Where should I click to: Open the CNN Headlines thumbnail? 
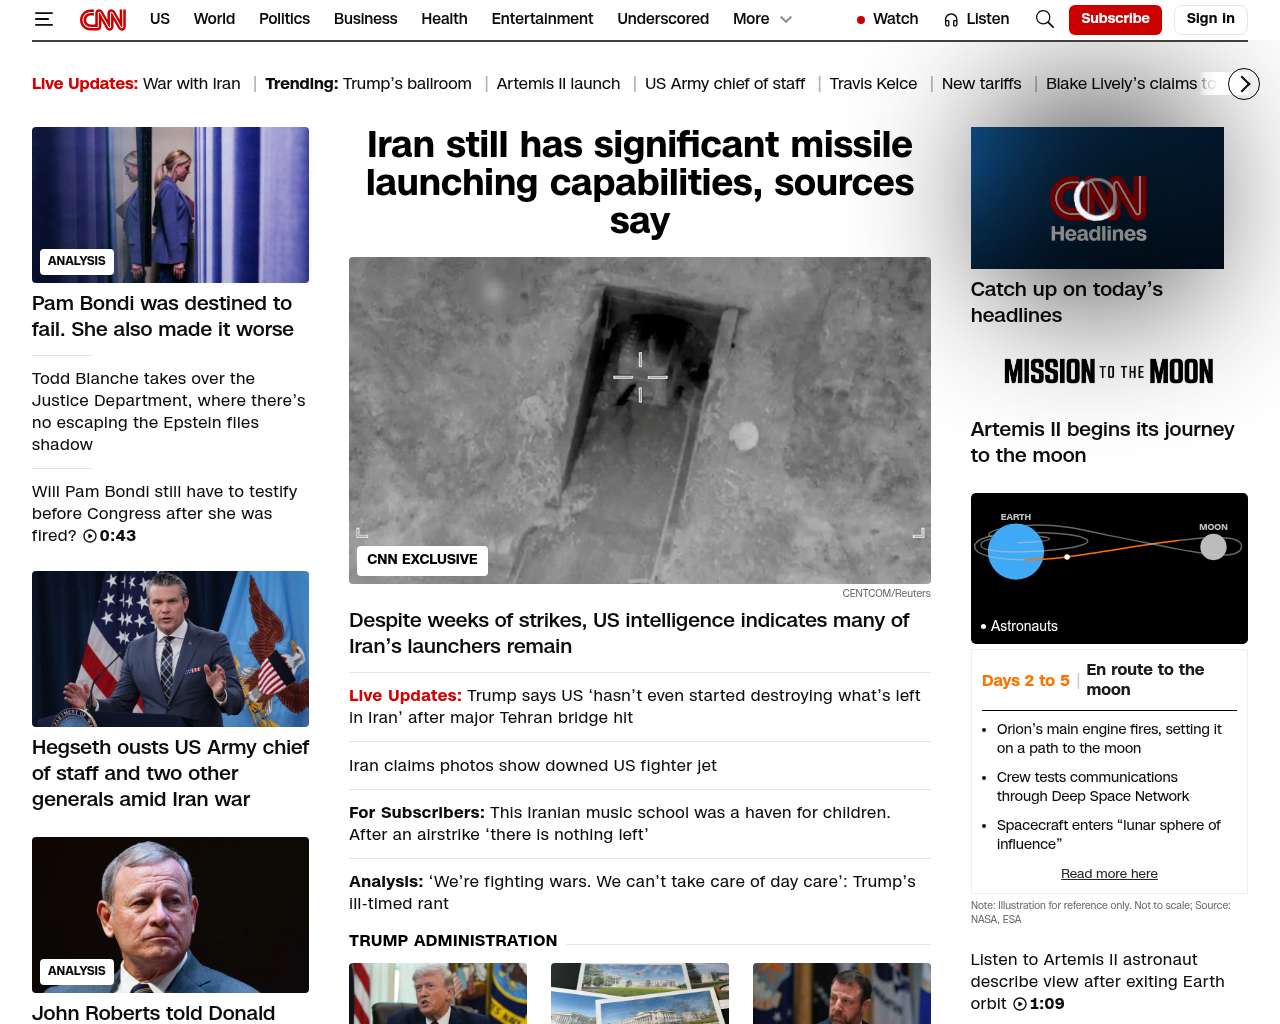pos(1096,198)
